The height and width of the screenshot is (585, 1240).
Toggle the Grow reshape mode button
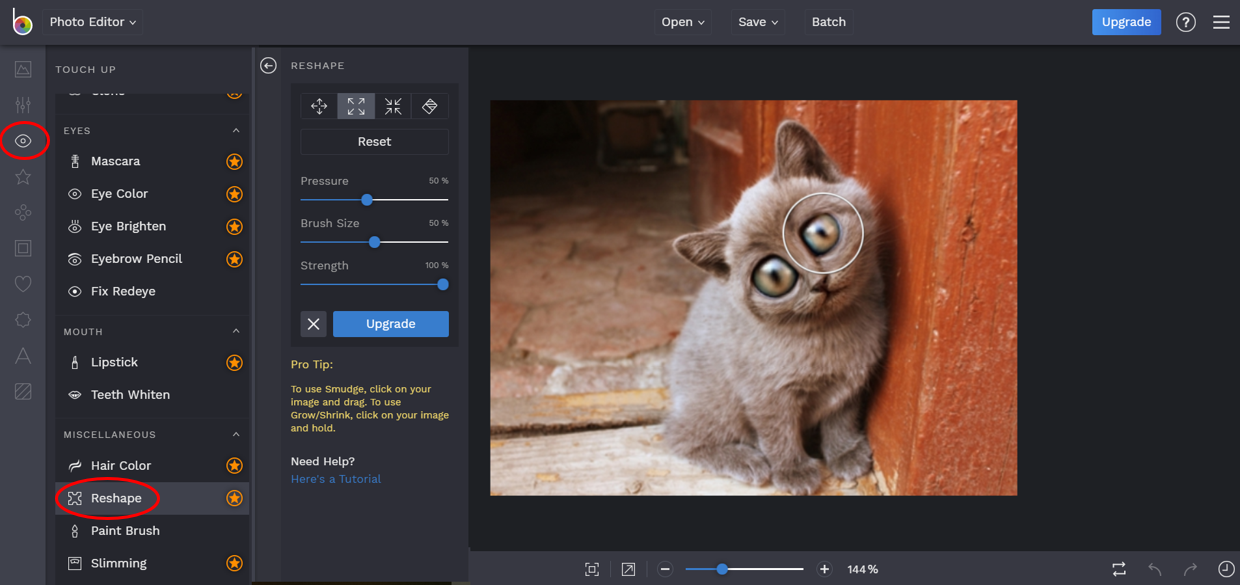(356, 106)
